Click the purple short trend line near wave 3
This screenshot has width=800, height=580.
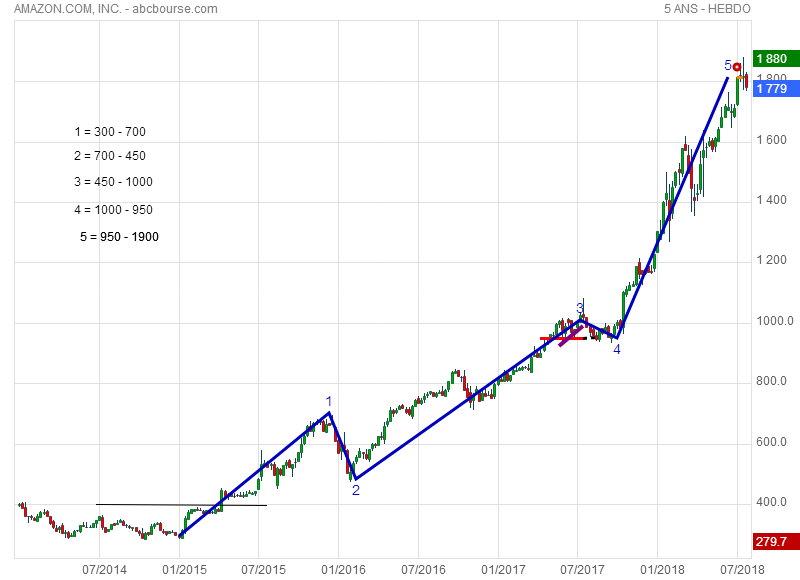click(571, 336)
